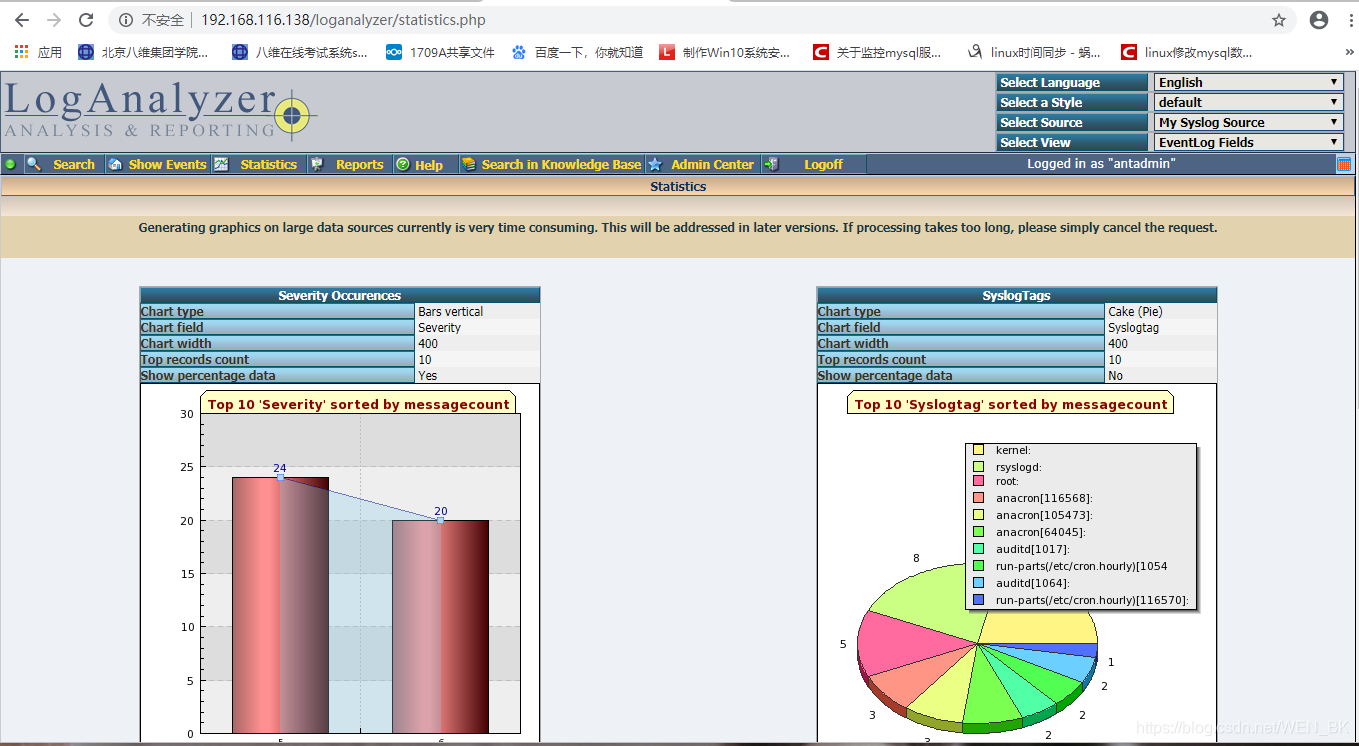Click the 'anacron[116568]:' legend entry
Screen dimensions: 1359x746
point(1044,498)
